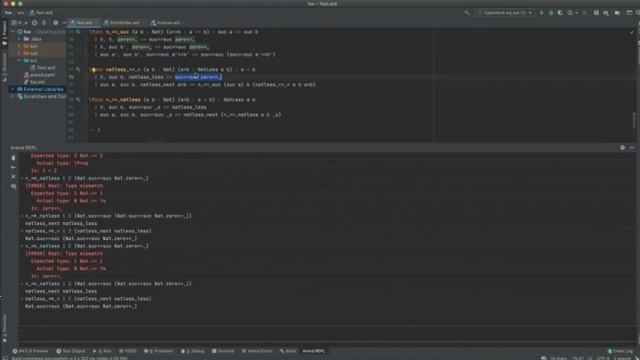
Task: Switch to the Prelude.ard editor tab
Action: [x=167, y=23]
